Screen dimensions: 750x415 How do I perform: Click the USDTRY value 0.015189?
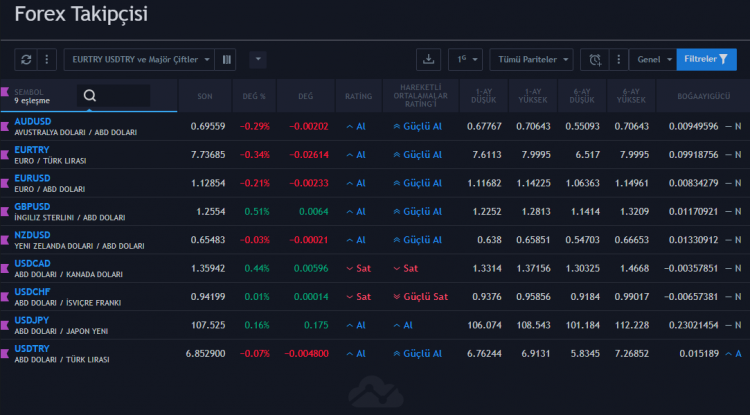pyautogui.click(x=699, y=354)
